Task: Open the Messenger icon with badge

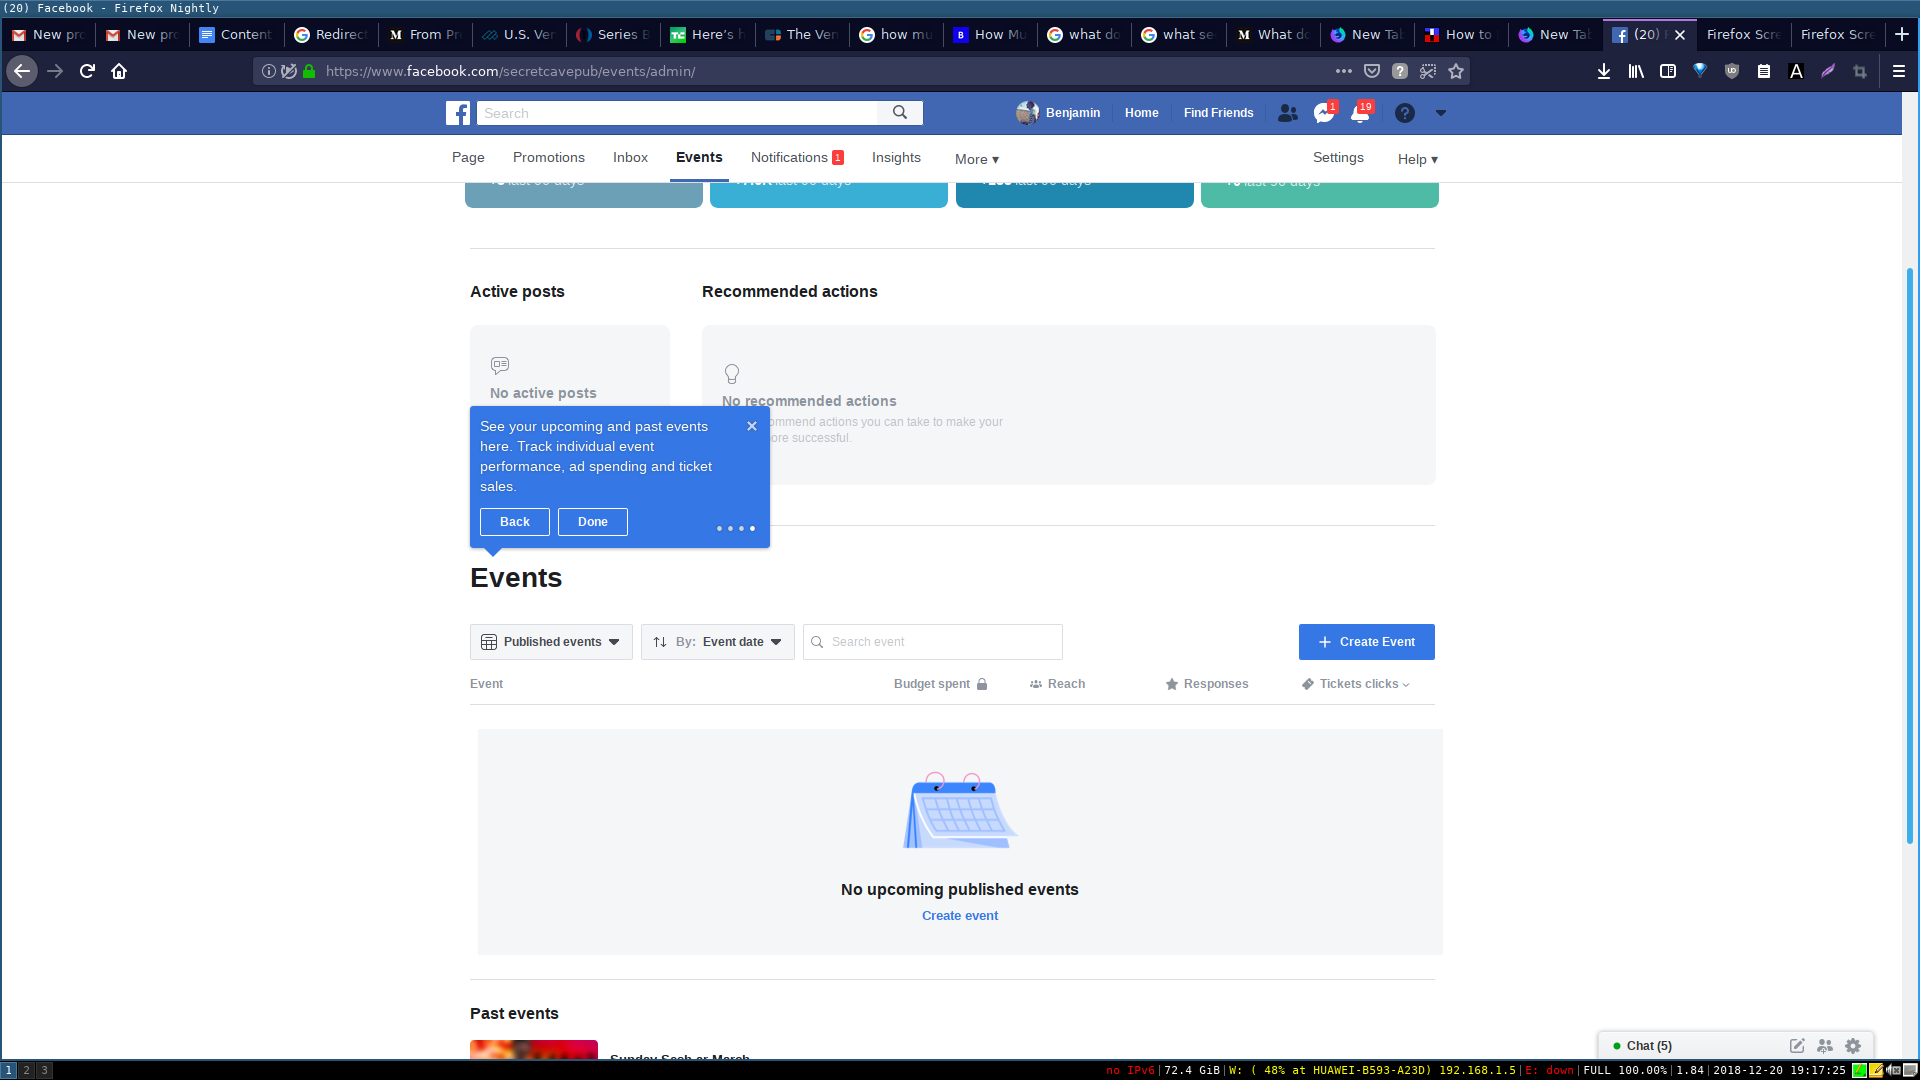Action: (1324, 113)
